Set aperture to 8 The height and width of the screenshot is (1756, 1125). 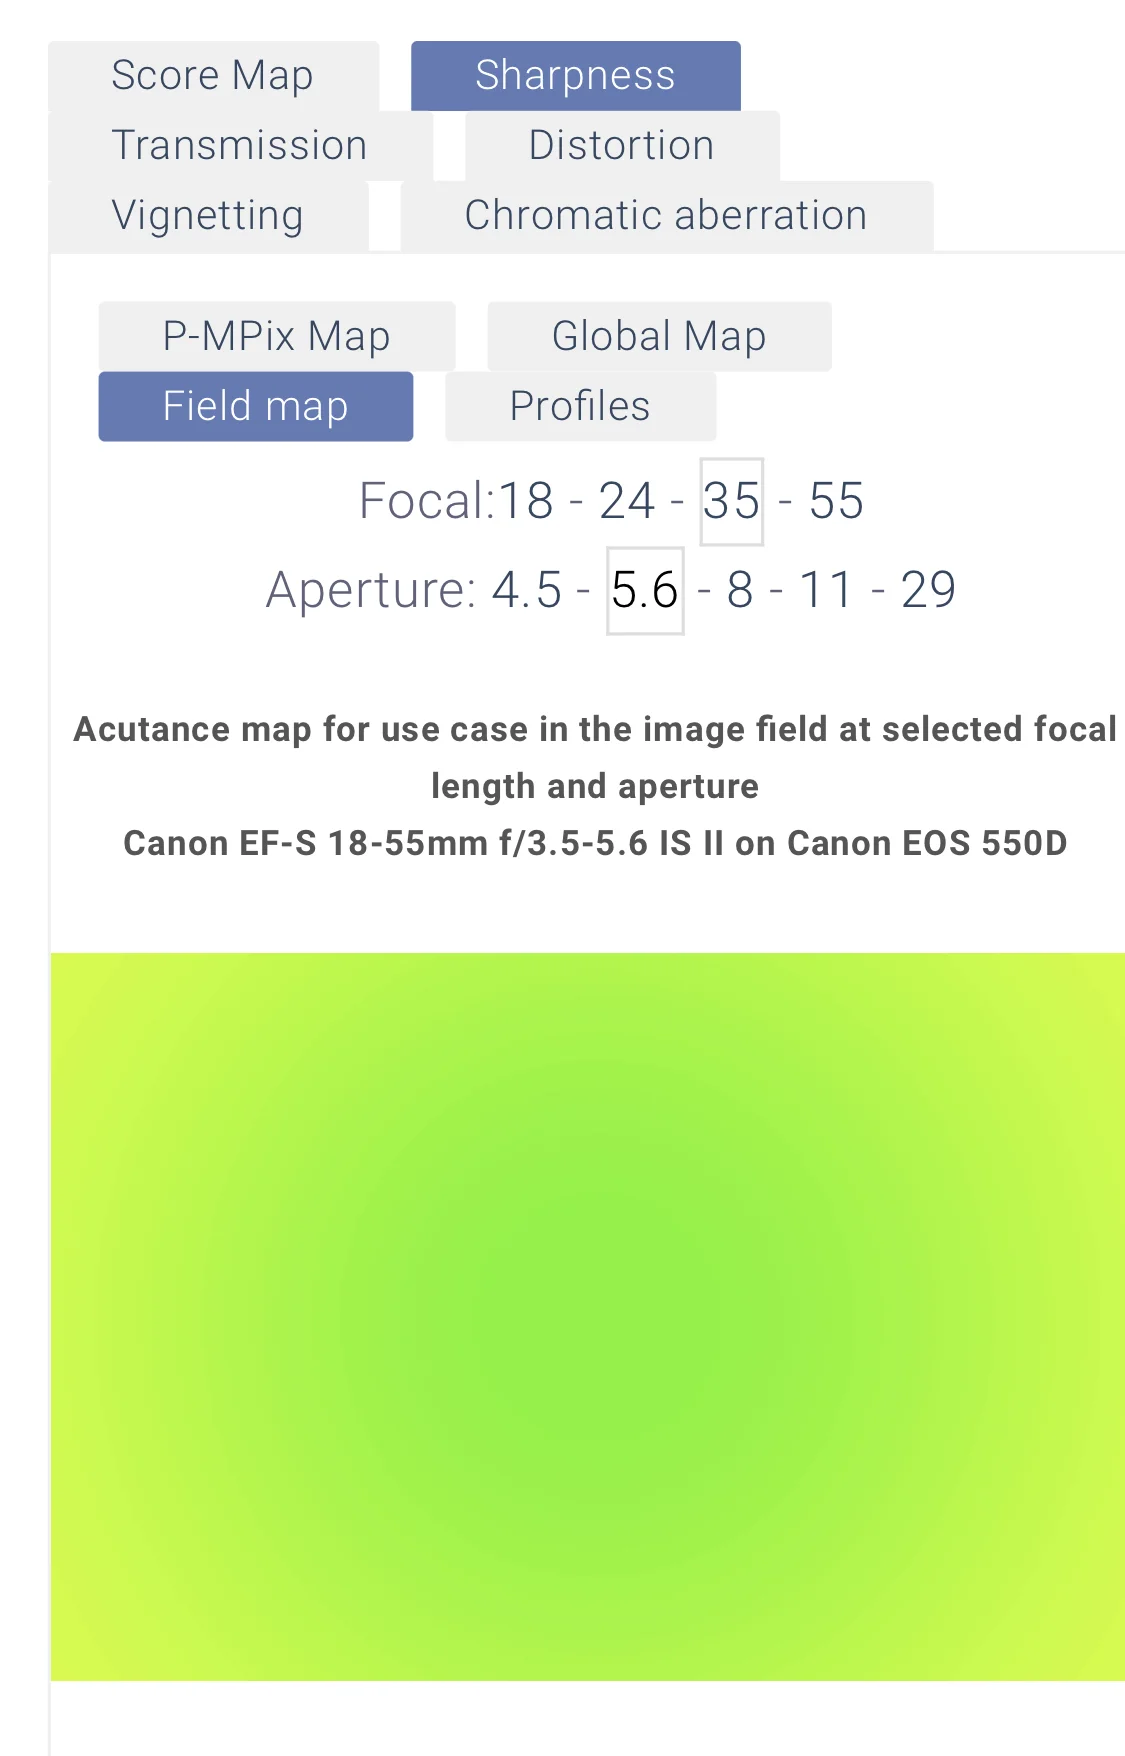click(x=740, y=590)
